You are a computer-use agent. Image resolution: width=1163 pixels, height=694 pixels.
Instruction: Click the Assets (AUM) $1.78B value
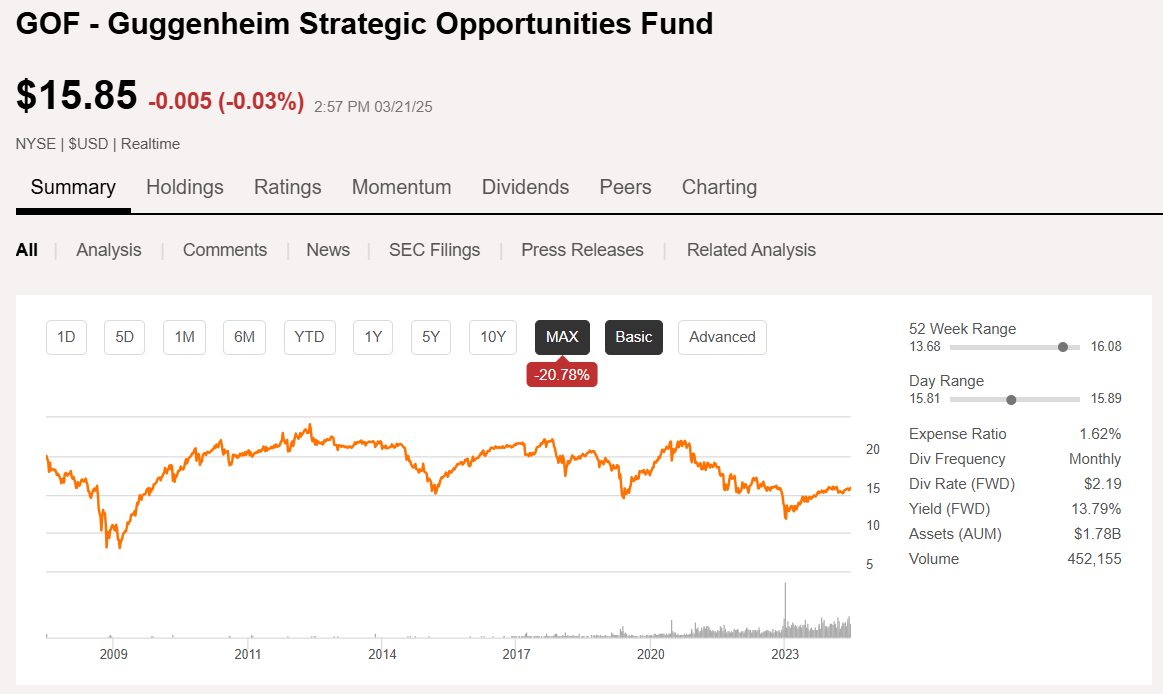coord(1097,534)
